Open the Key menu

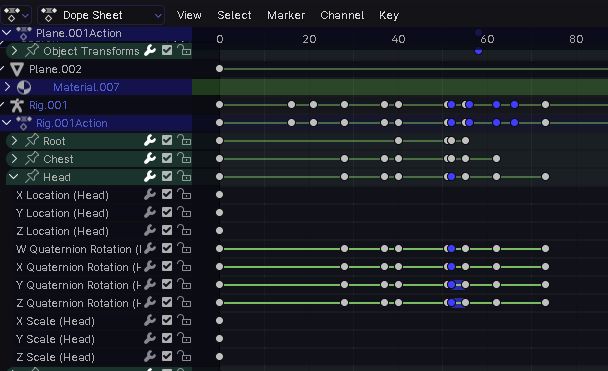(389, 15)
